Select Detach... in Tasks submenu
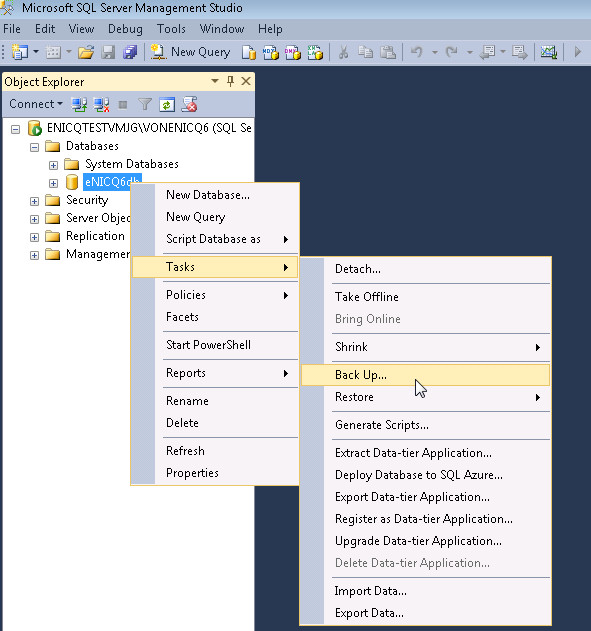591x631 pixels. click(x=426, y=269)
